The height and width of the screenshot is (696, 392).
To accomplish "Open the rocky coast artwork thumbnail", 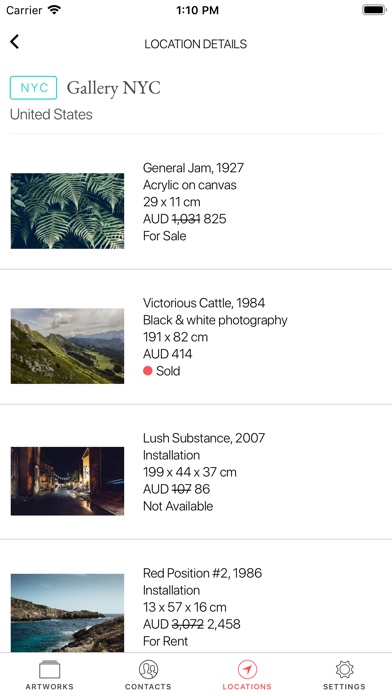I will [67, 613].
